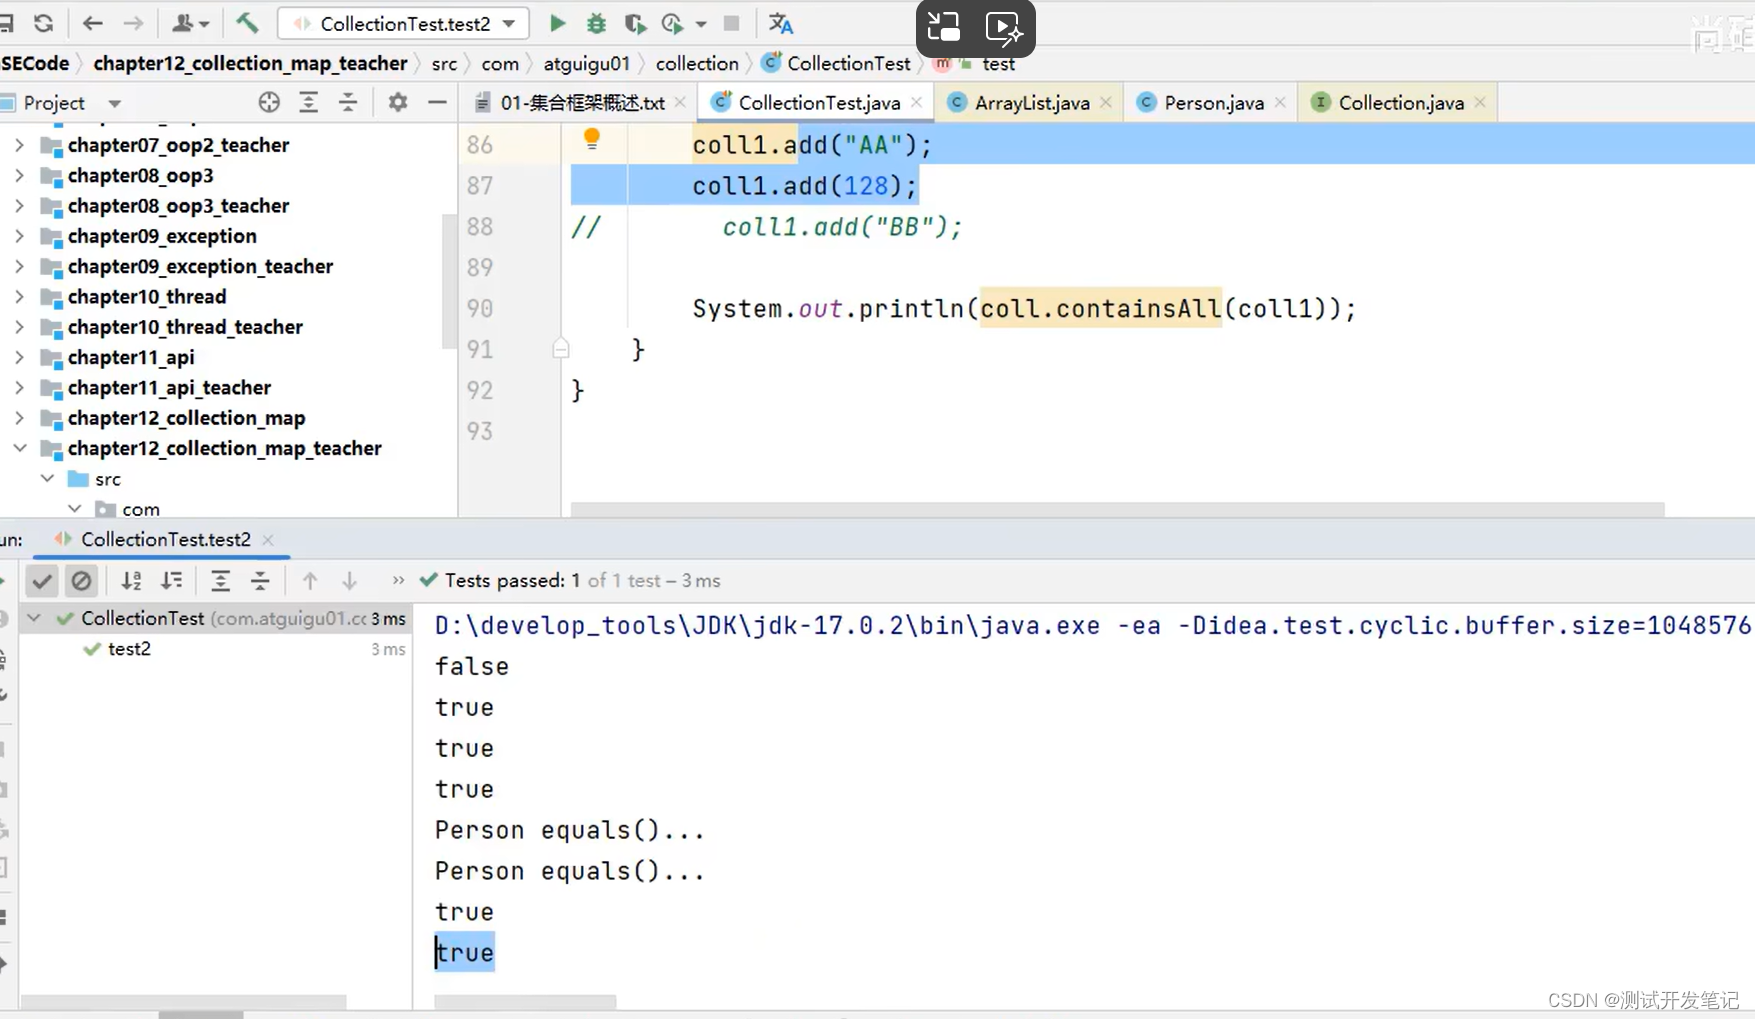Navigate forward with right arrow icon

(133, 23)
